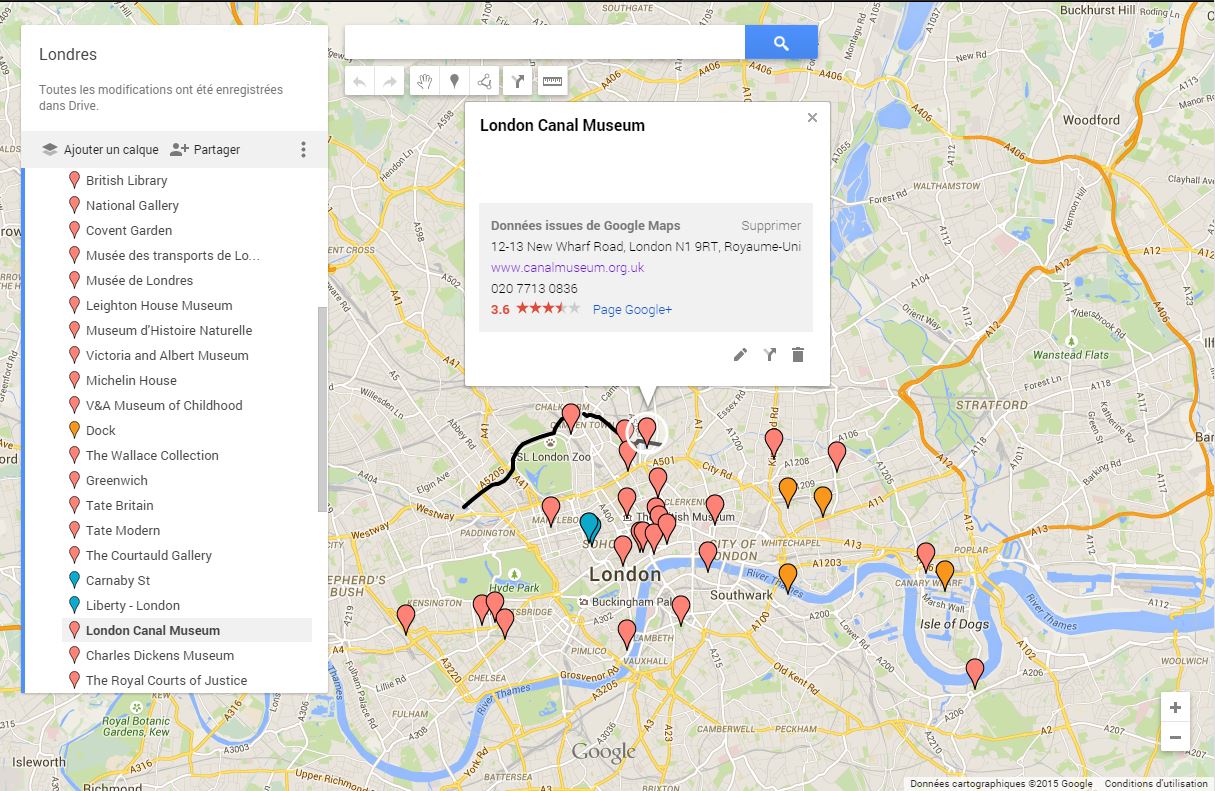Click the red marker near Marylebone

click(x=551, y=509)
